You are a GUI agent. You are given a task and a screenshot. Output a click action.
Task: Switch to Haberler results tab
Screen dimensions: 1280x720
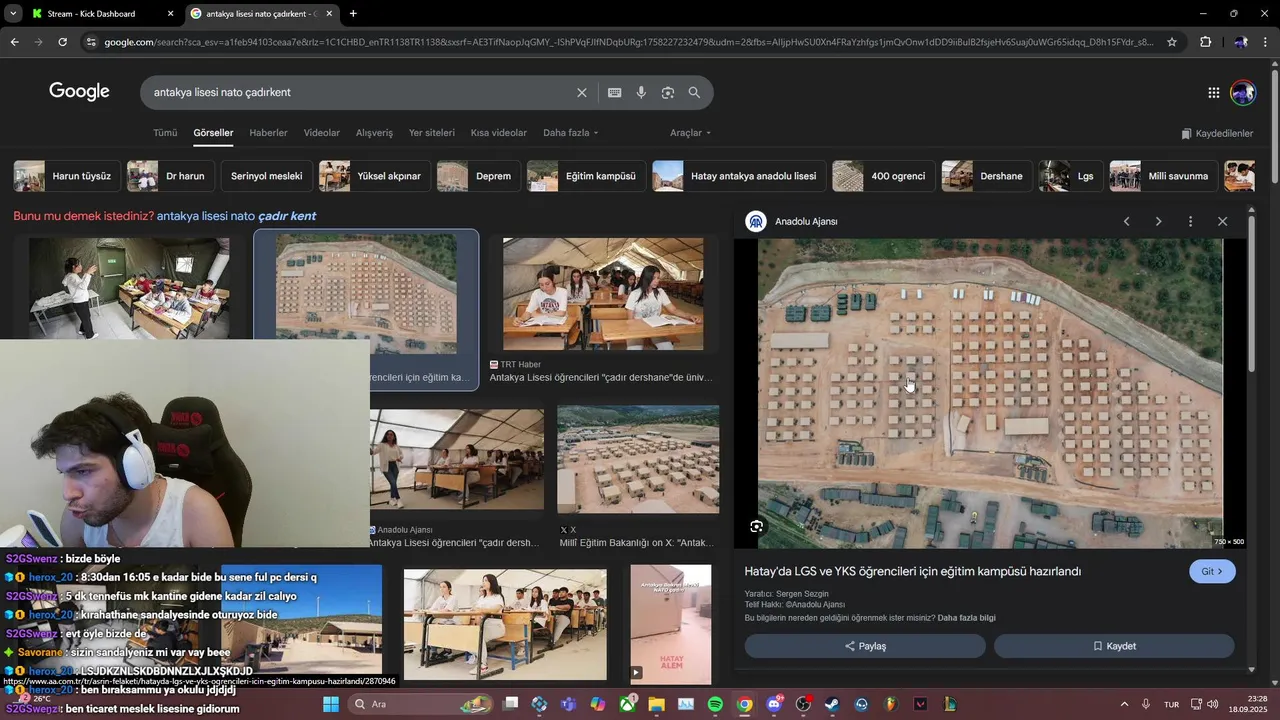point(268,133)
